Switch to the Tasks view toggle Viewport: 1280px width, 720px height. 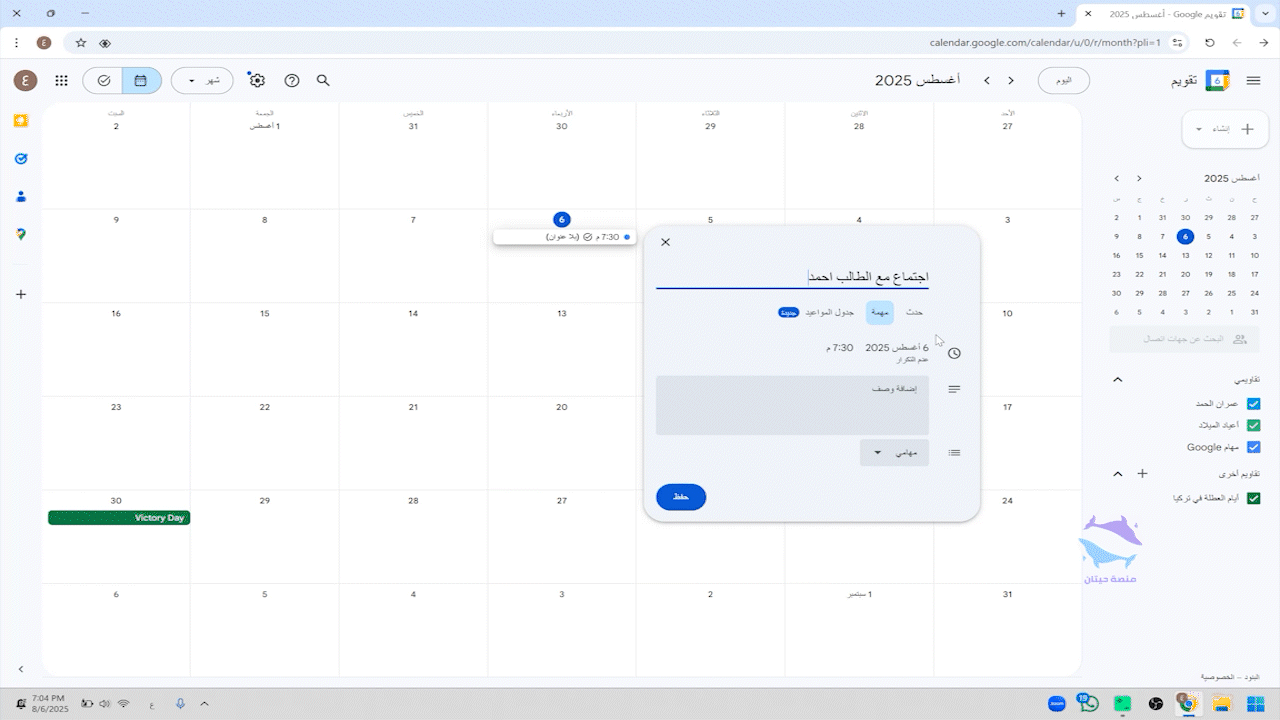click(x=103, y=81)
